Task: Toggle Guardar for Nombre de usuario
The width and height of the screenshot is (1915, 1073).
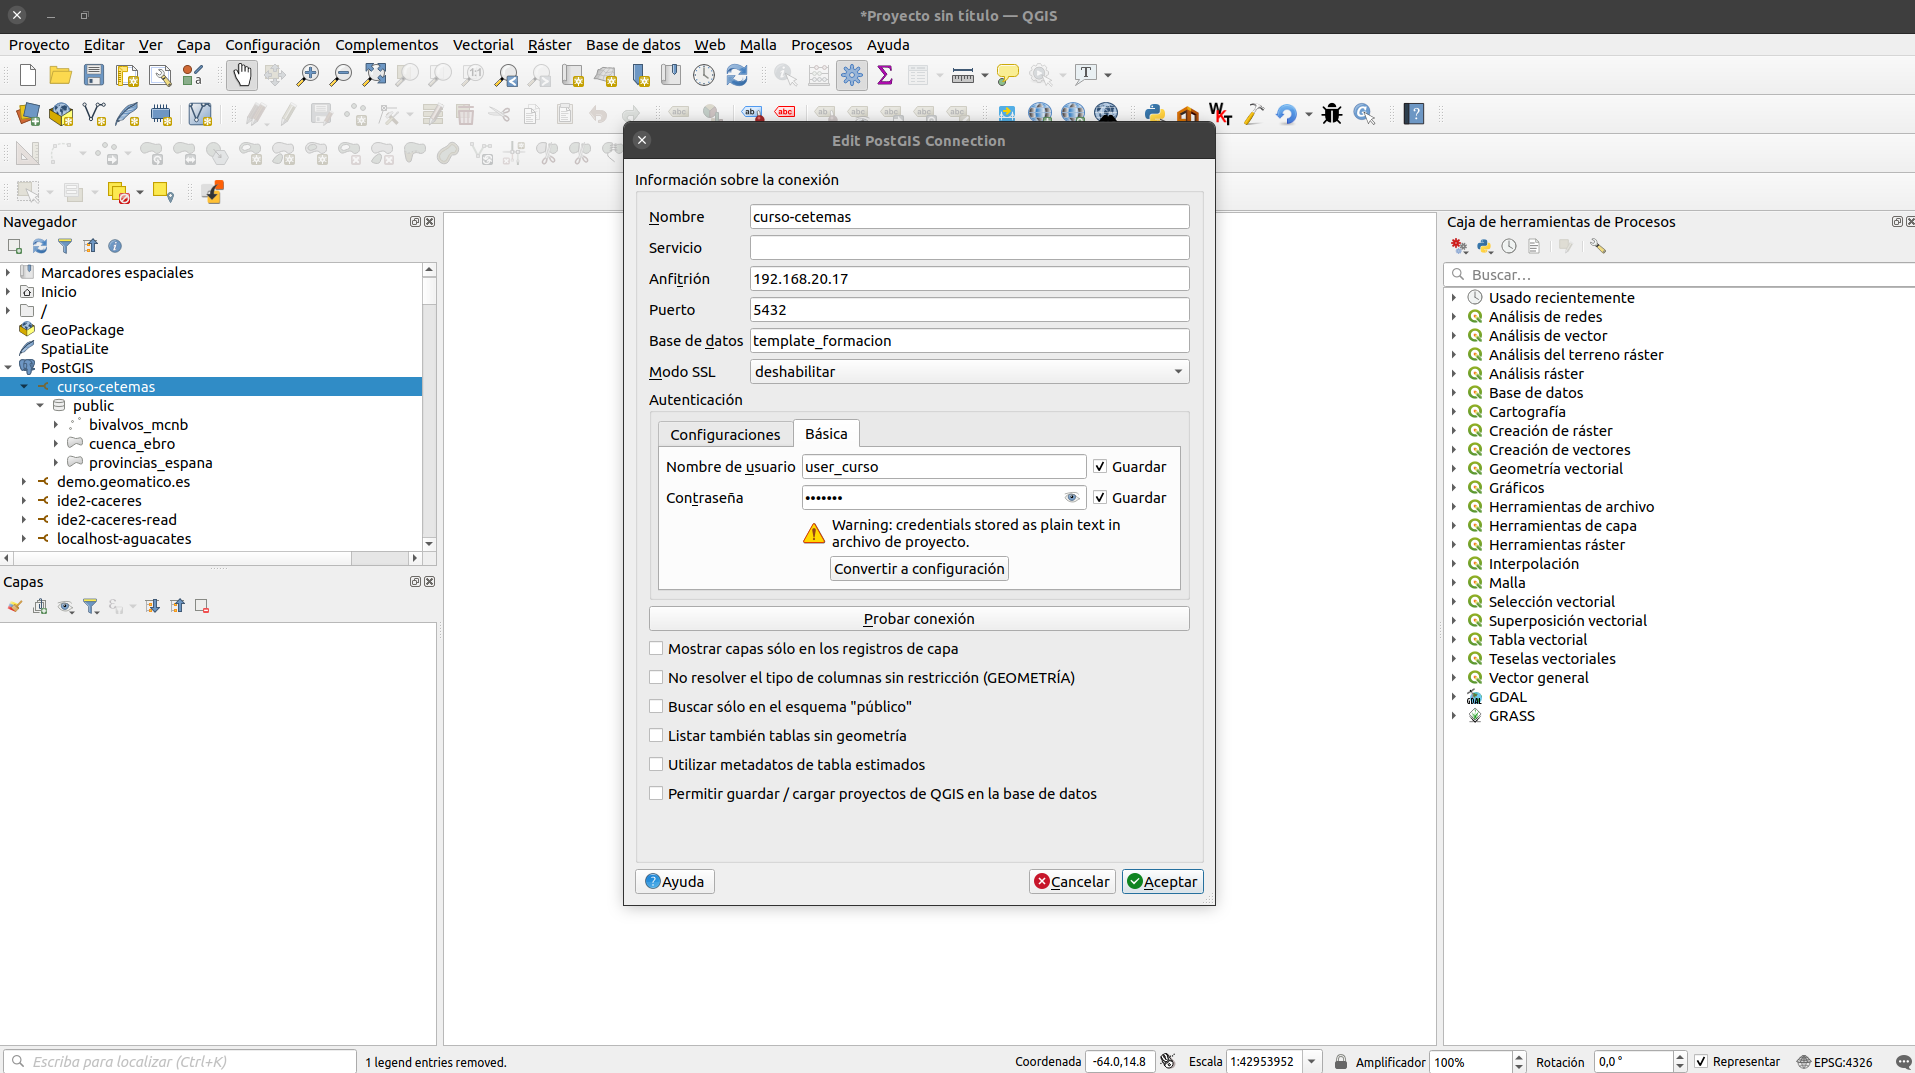Action: tap(1100, 467)
